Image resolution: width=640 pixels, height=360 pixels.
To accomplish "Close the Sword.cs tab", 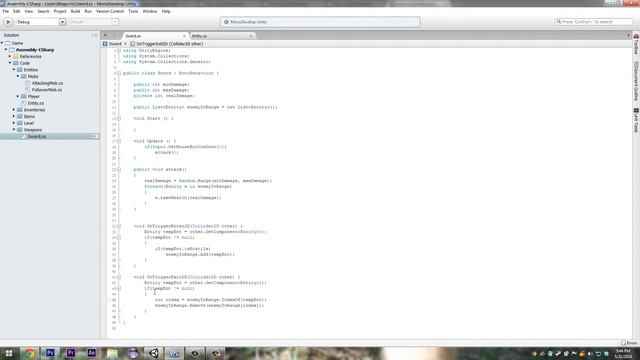I will [184, 36].
